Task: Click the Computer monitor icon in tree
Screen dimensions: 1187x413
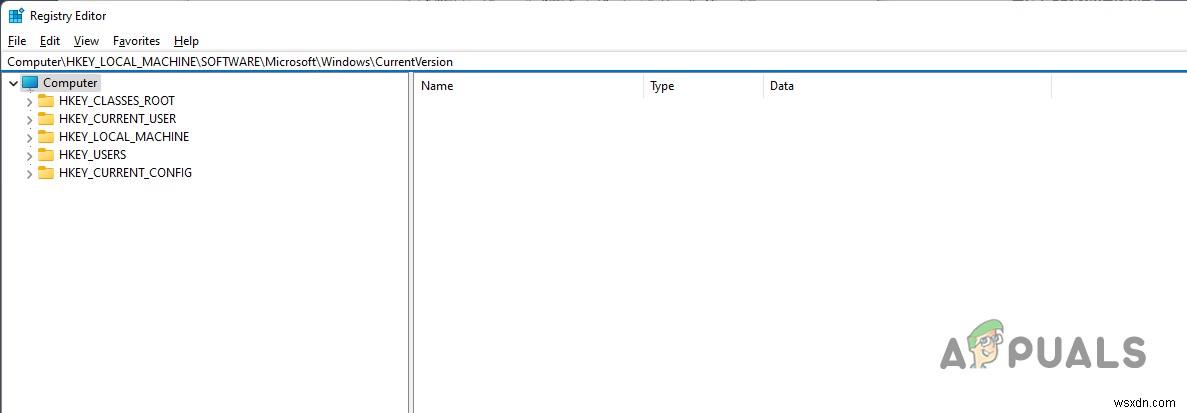Action: tap(30, 82)
